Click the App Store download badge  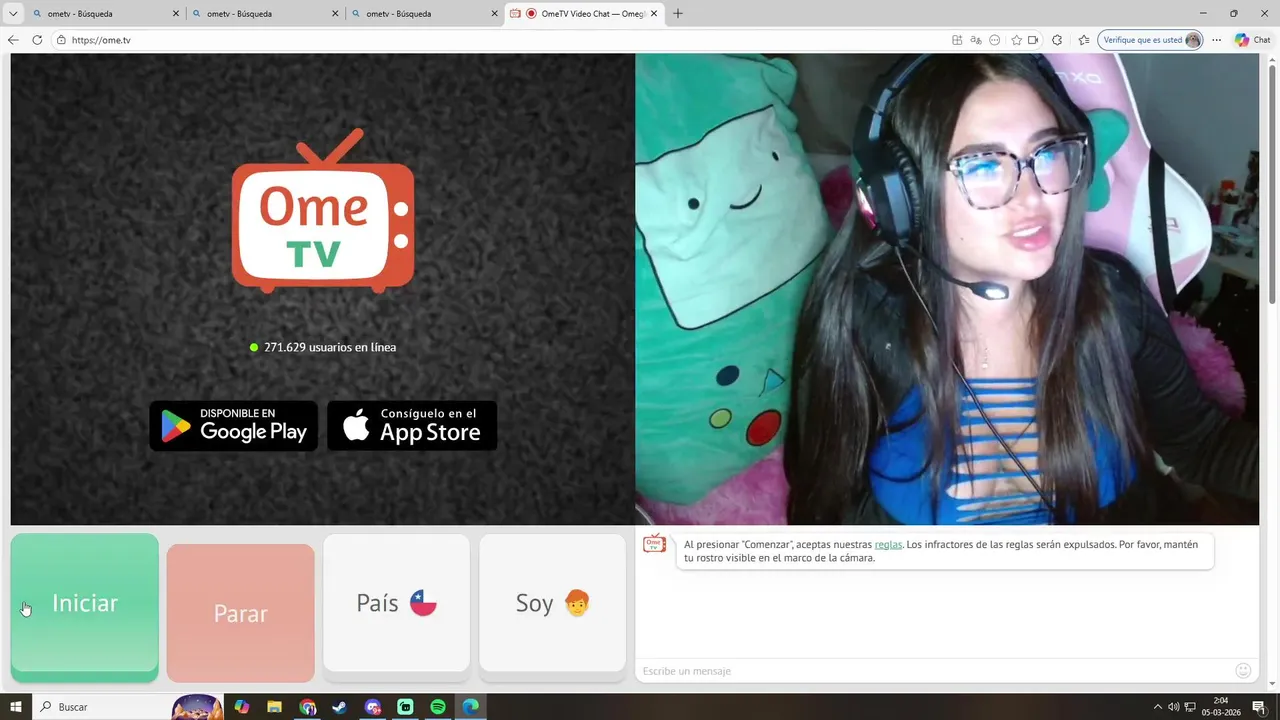412,426
